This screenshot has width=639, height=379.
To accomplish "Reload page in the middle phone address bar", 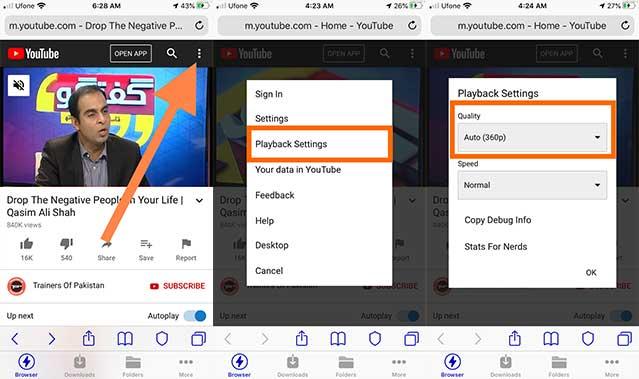I will click(x=412, y=26).
